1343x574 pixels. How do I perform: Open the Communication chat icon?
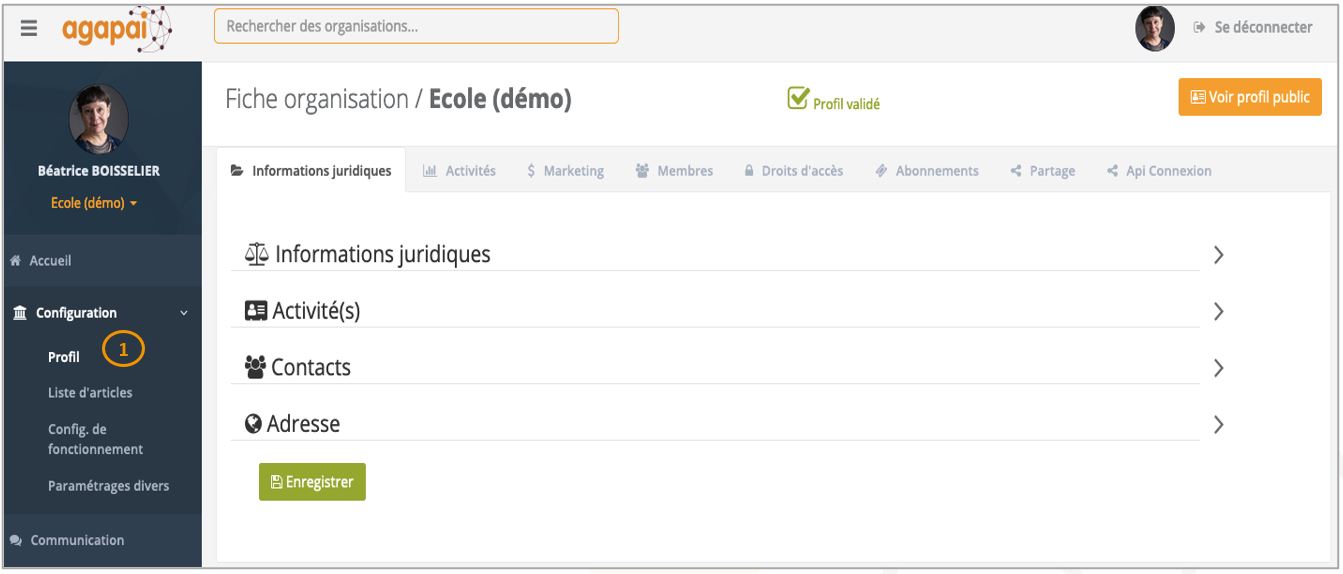click(15, 540)
